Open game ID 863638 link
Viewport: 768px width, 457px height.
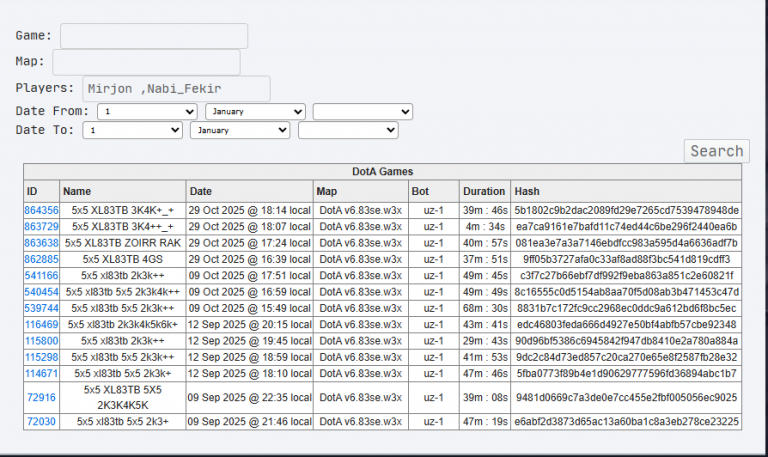tap(41, 243)
